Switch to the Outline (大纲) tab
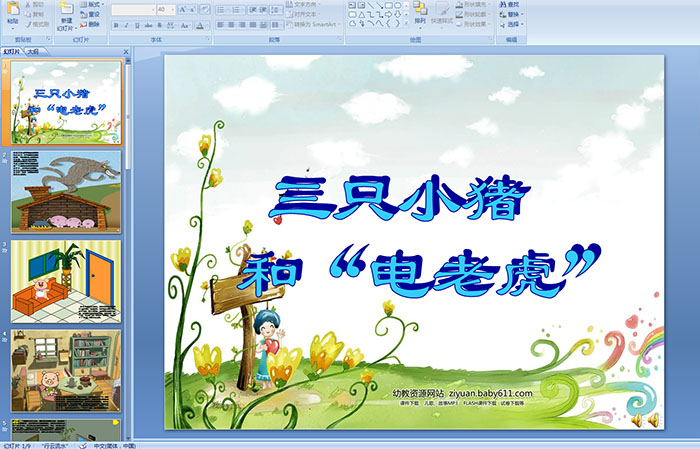The height and width of the screenshot is (449, 700). (34, 50)
